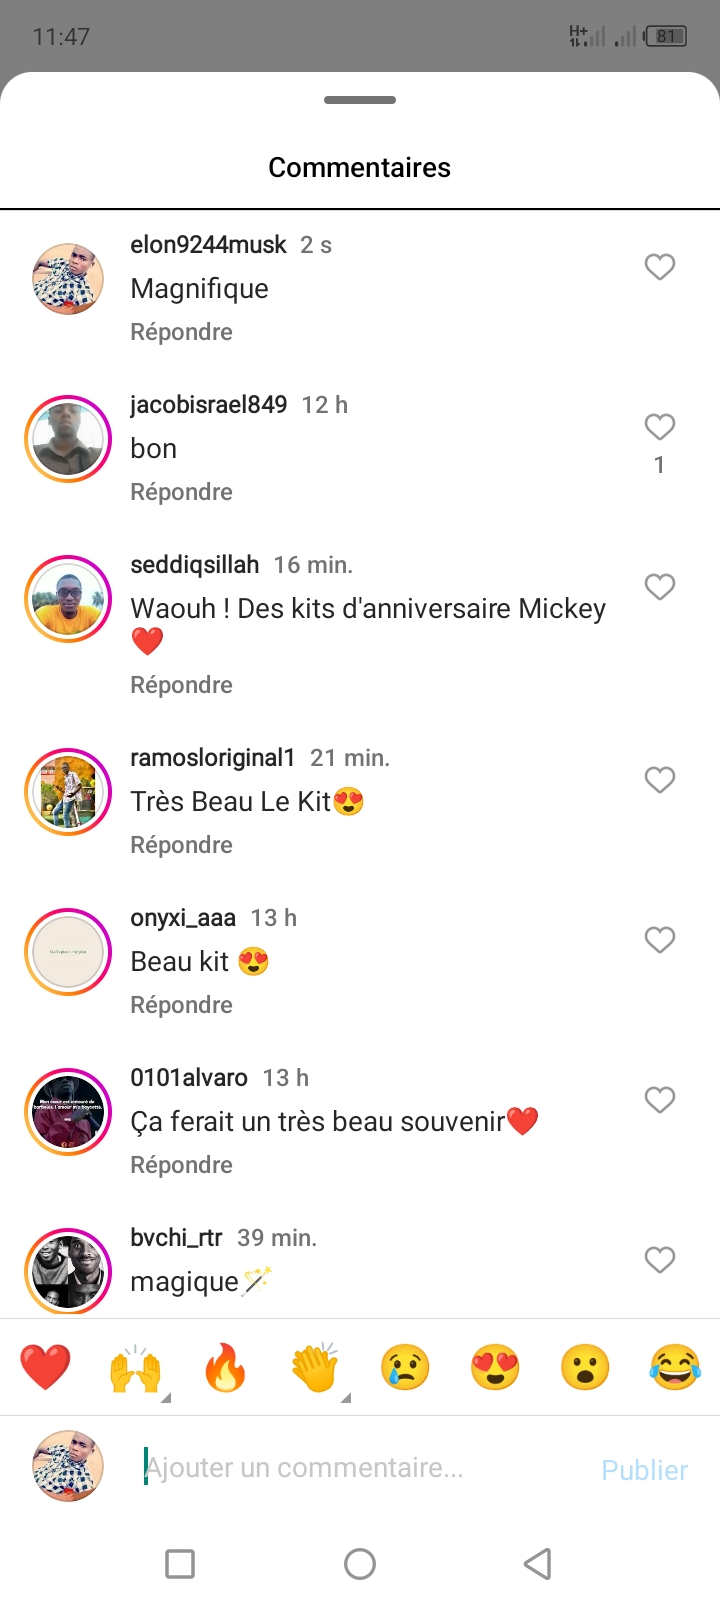Tap the Android back navigation button

click(x=538, y=1563)
